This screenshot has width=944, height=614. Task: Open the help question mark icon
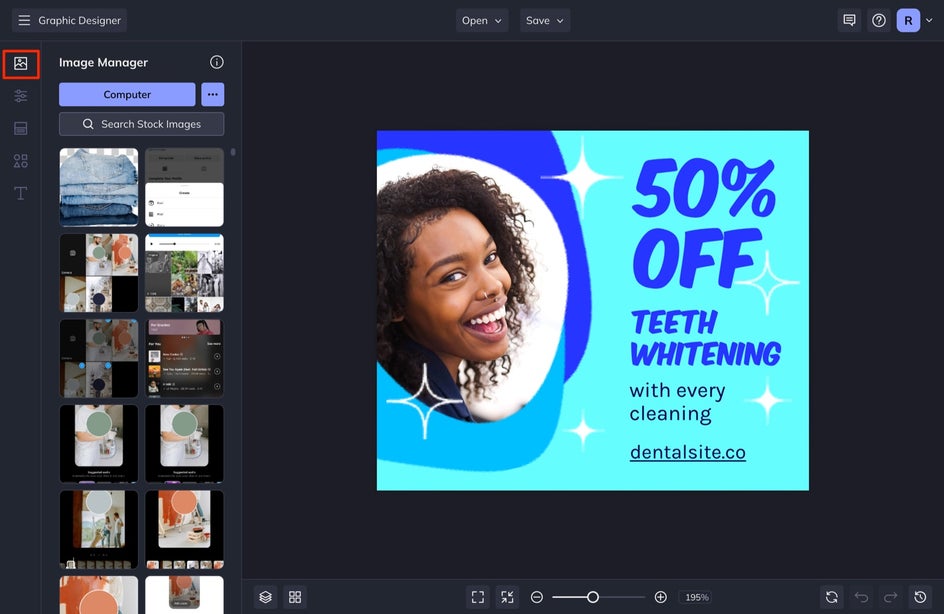[879, 20]
